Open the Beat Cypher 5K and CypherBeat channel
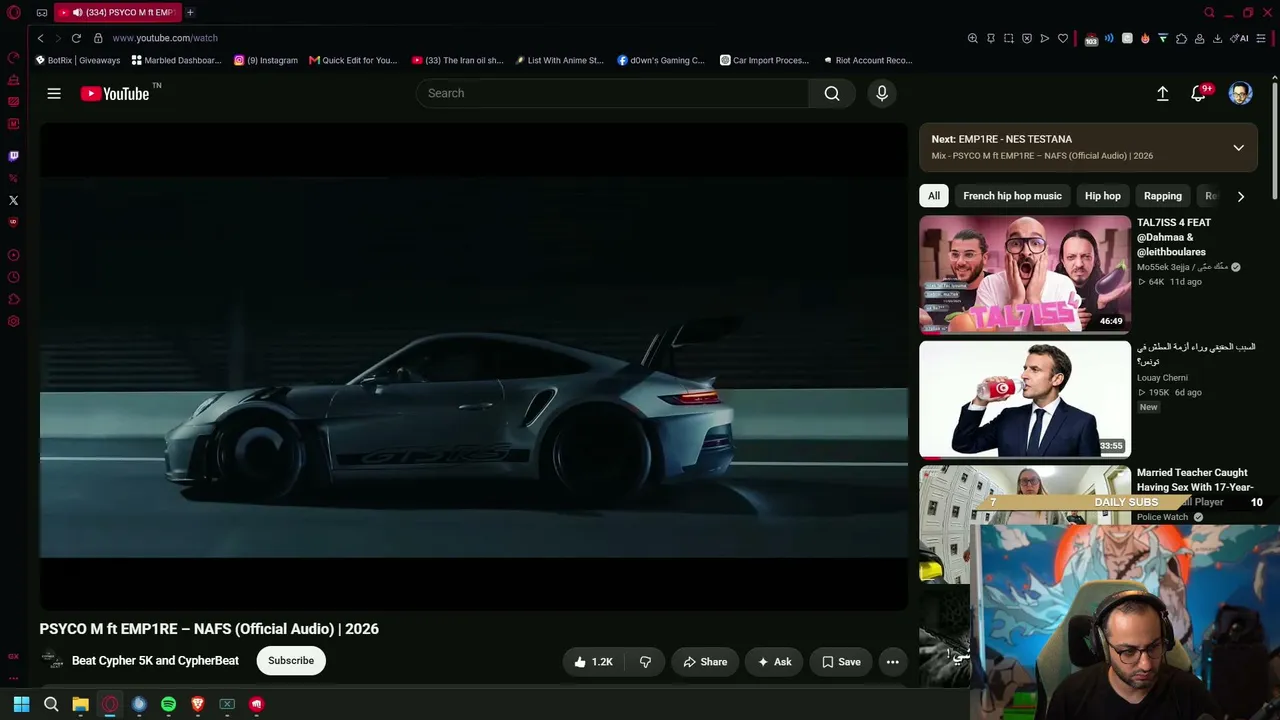Viewport: 1280px width, 720px height. (155, 661)
